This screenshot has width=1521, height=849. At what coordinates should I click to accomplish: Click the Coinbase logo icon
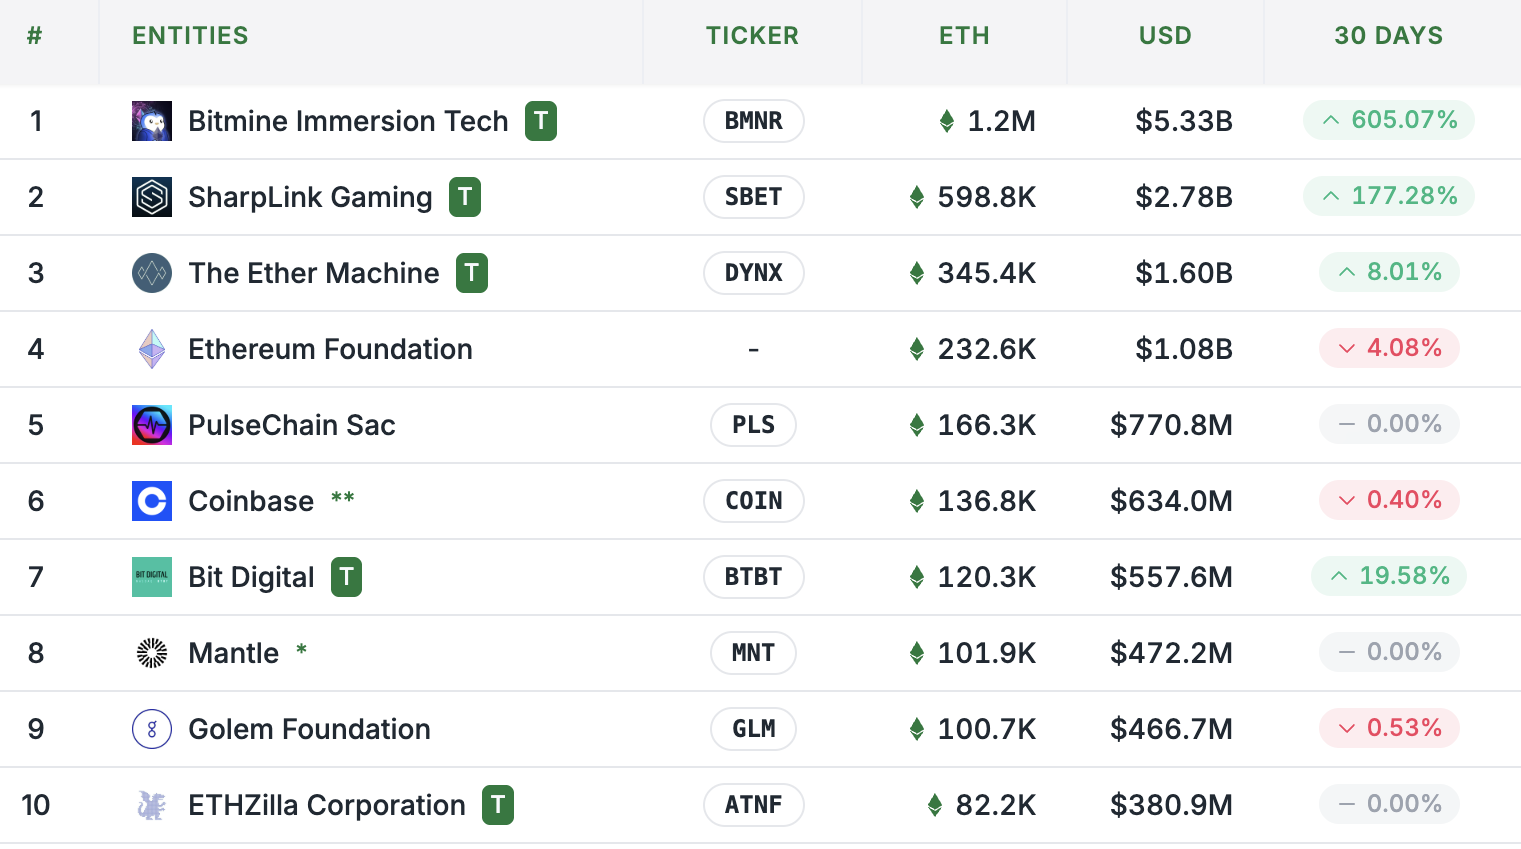point(152,501)
